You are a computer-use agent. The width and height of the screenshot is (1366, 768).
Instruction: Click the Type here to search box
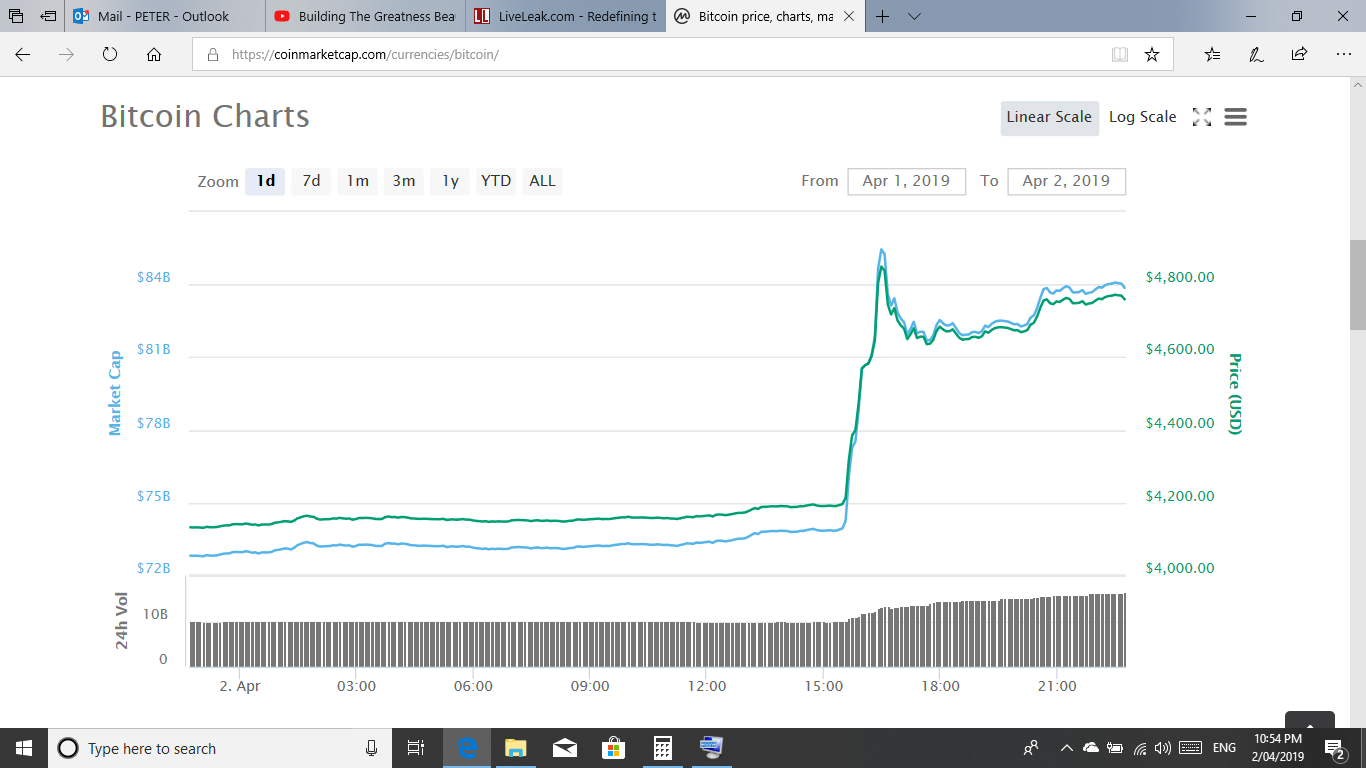coord(219,748)
